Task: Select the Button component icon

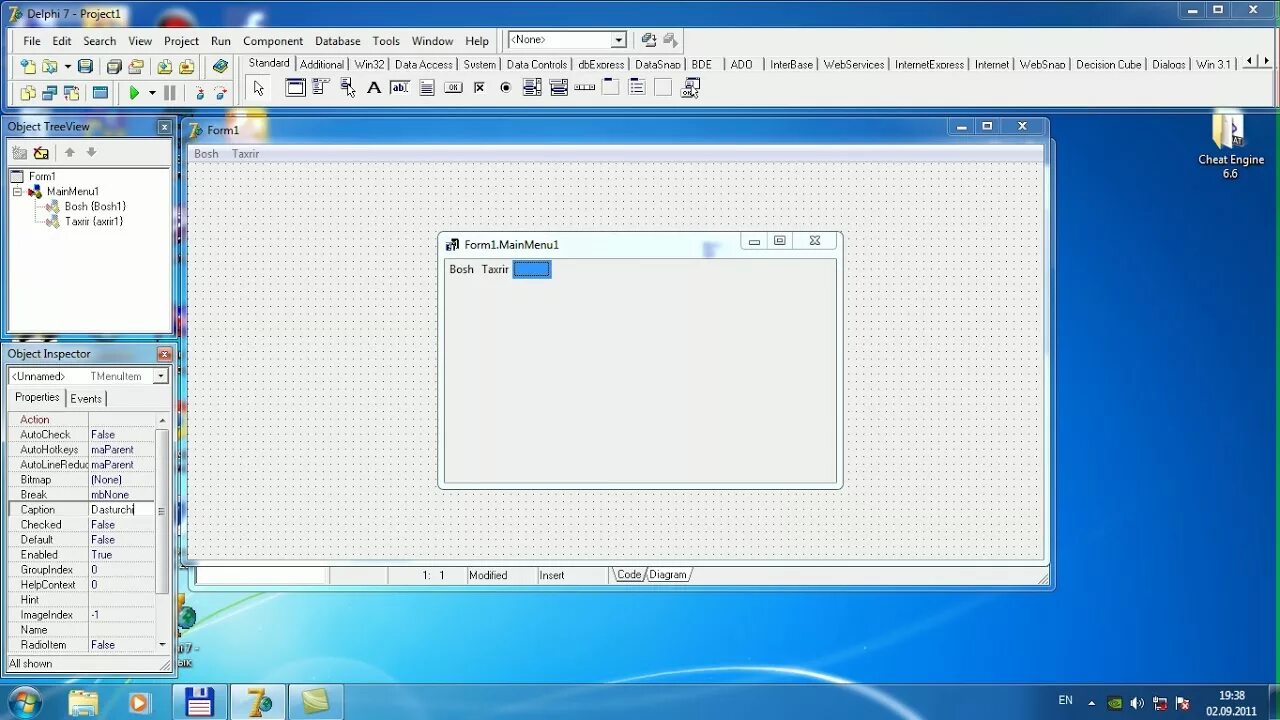Action: coord(453,88)
